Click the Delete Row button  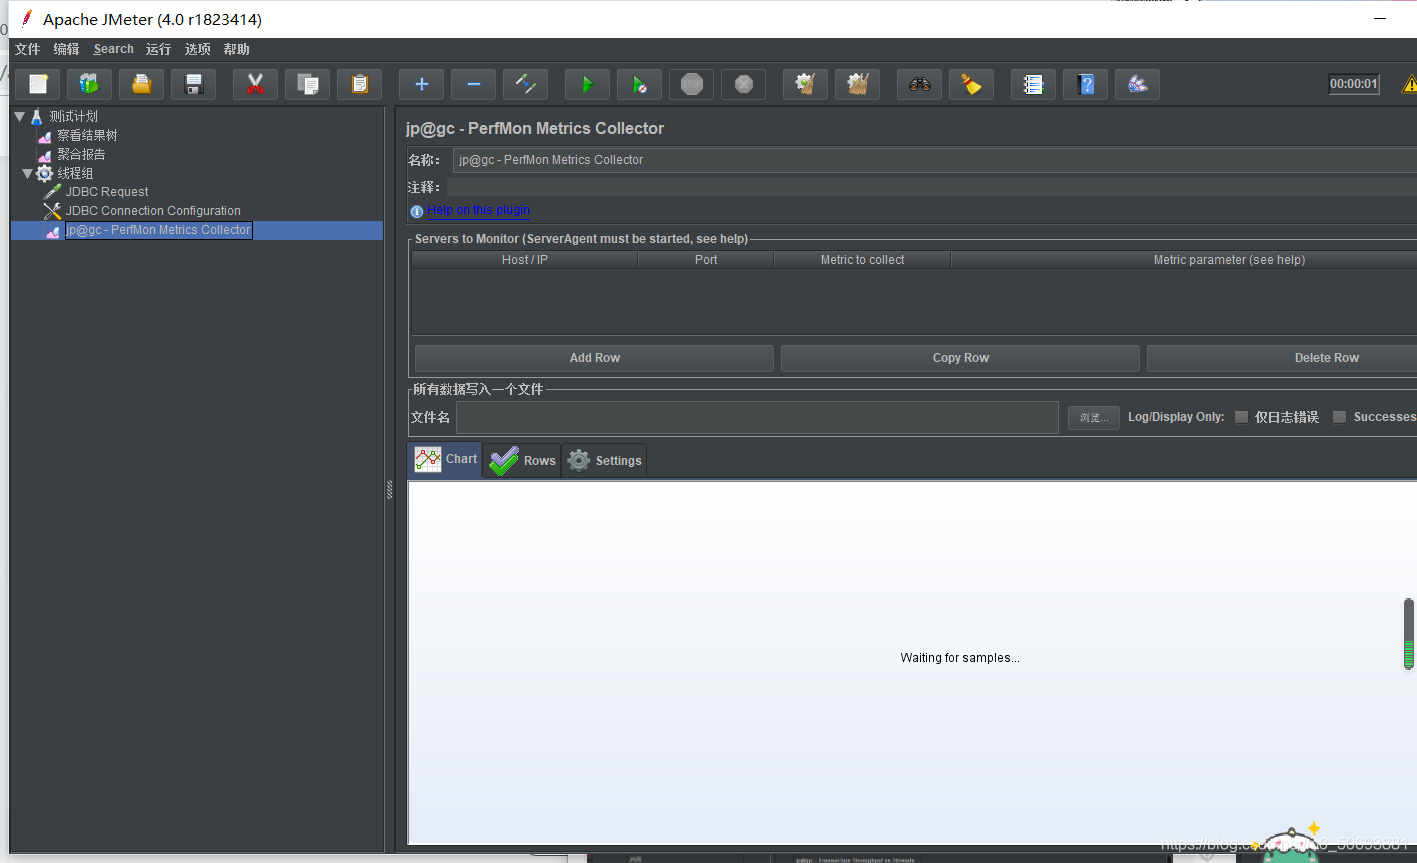(x=1282, y=358)
